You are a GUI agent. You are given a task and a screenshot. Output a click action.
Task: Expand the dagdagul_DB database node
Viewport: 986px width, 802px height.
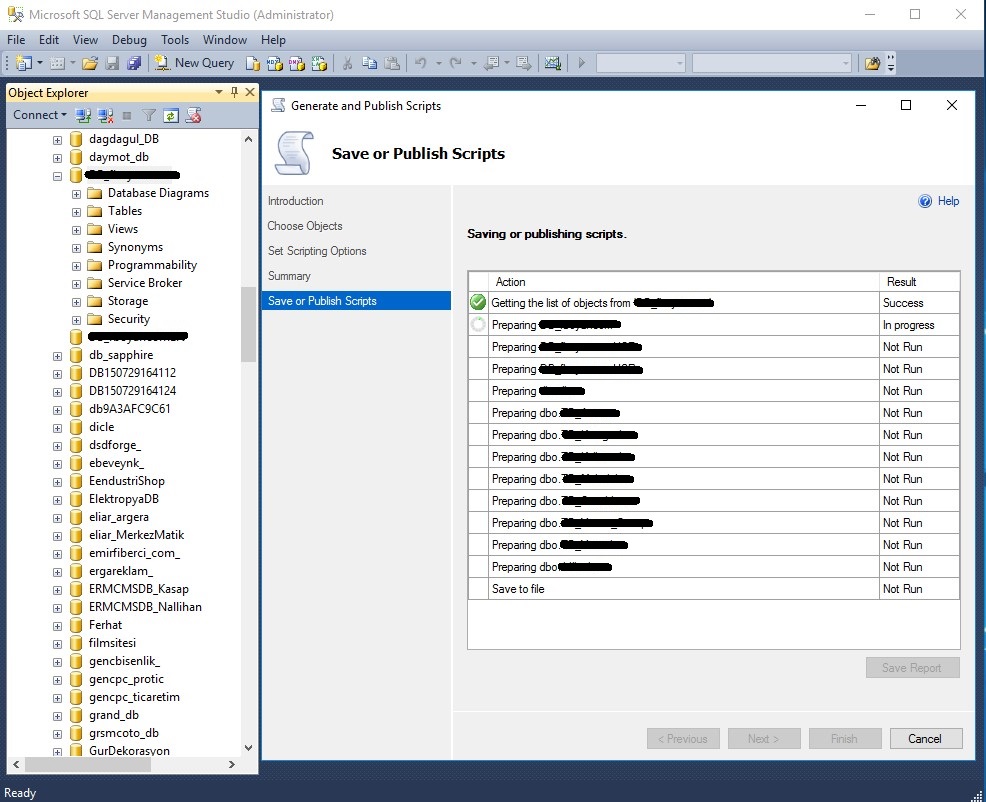[x=58, y=139]
